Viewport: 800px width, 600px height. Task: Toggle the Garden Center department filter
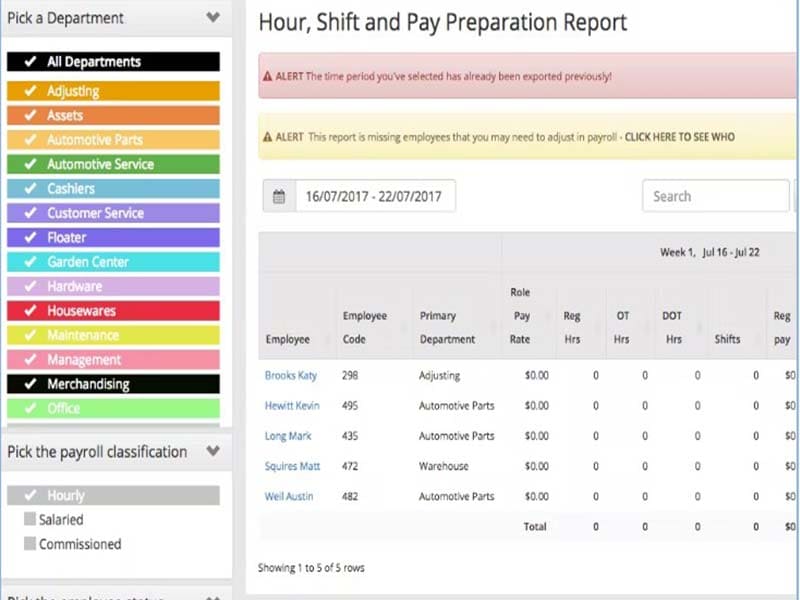click(113, 262)
